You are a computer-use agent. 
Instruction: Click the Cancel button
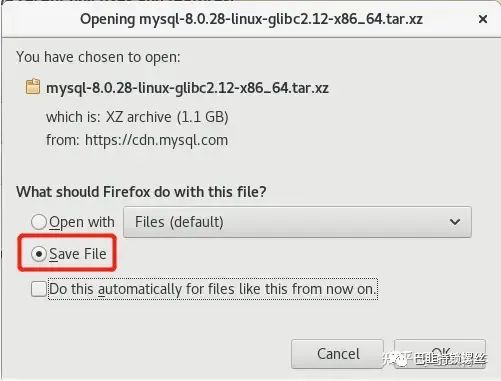pyautogui.click(x=337, y=354)
